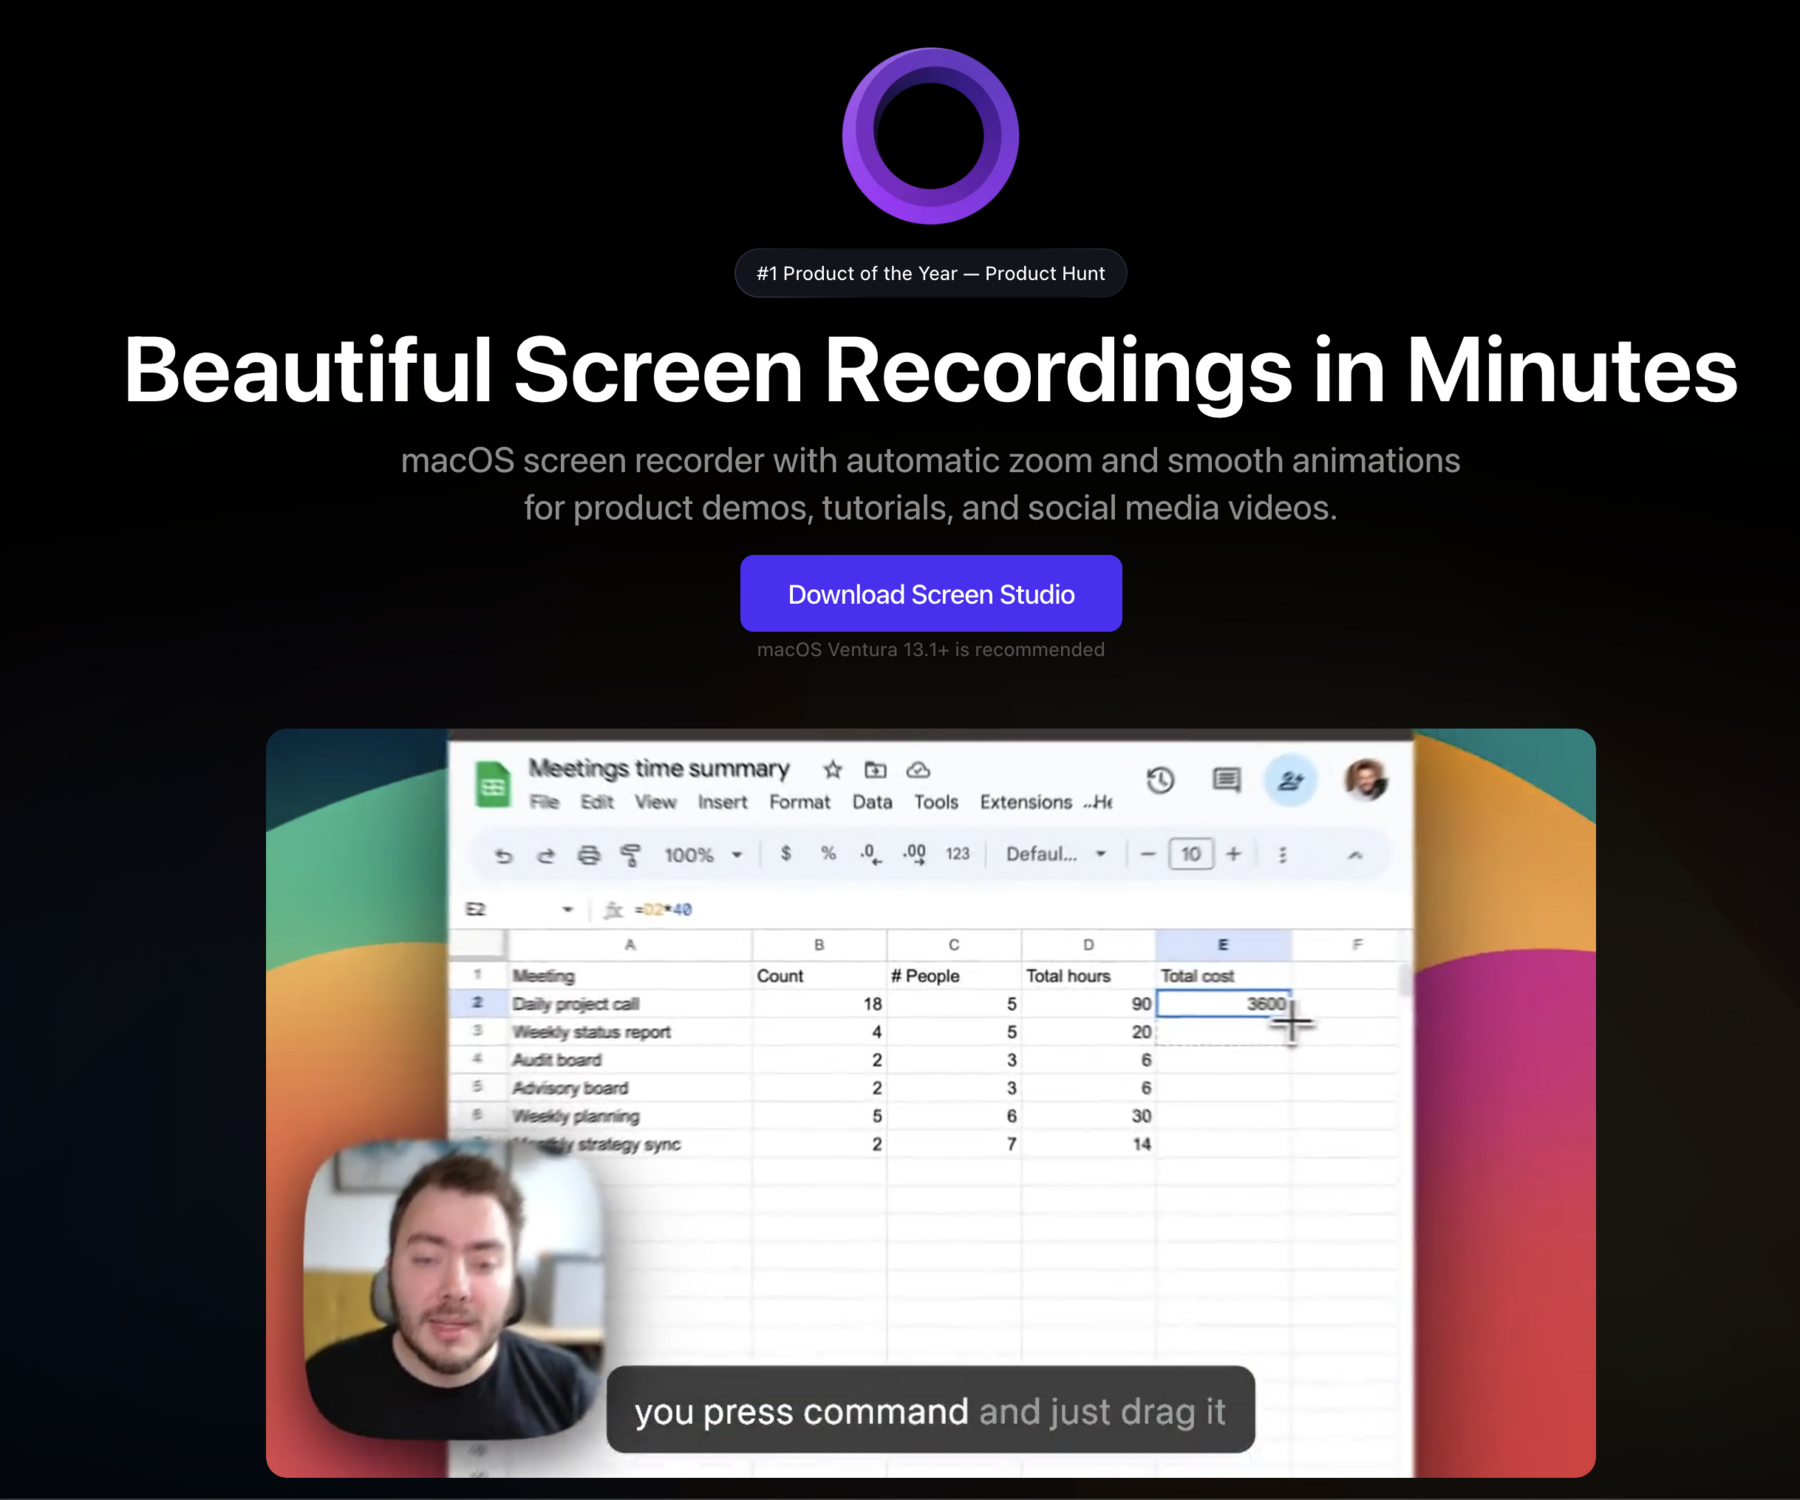Screen dimensions: 1800x1500
Task: Click the Google Sheets green logo icon
Action: [x=492, y=784]
